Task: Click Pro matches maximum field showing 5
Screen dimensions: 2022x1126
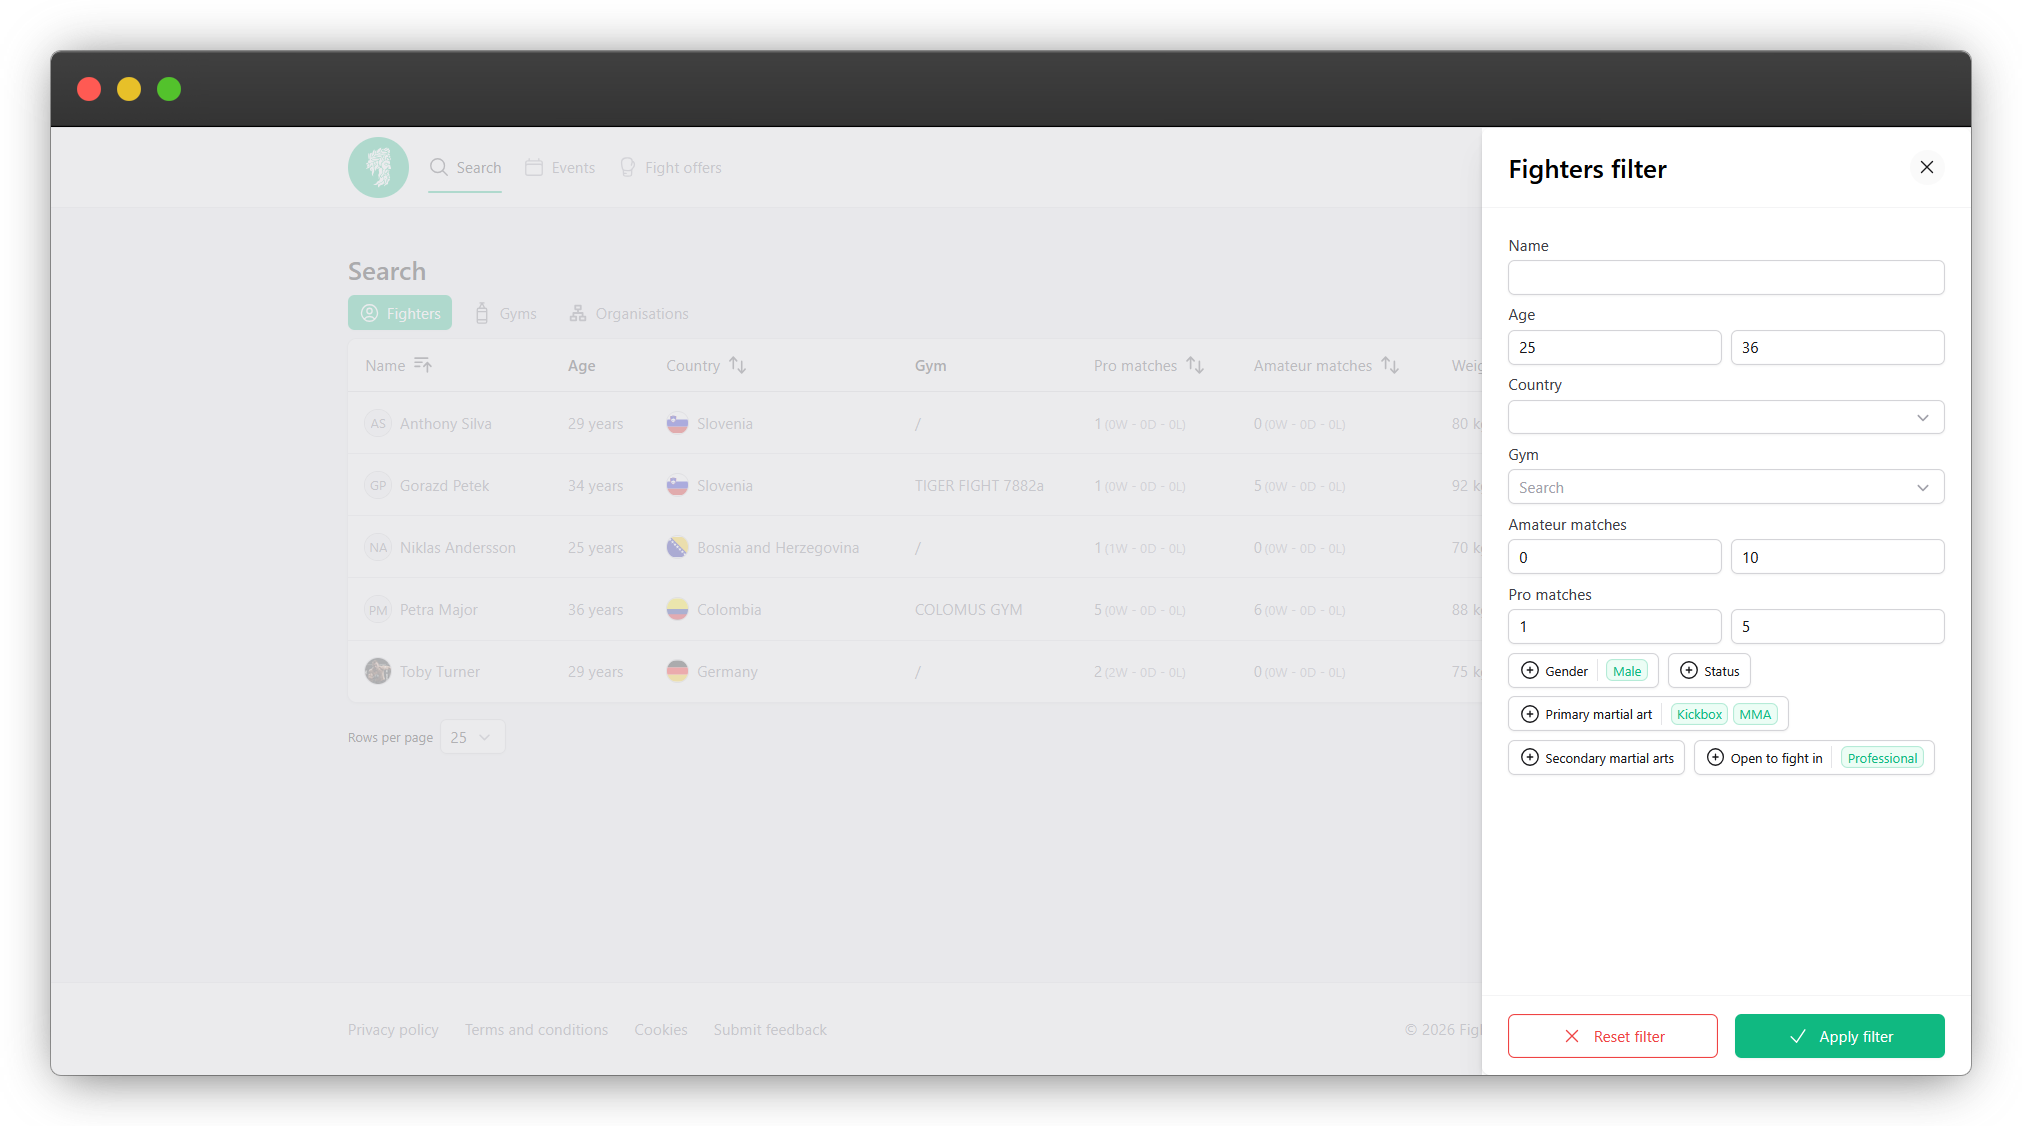Action: point(1838,627)
